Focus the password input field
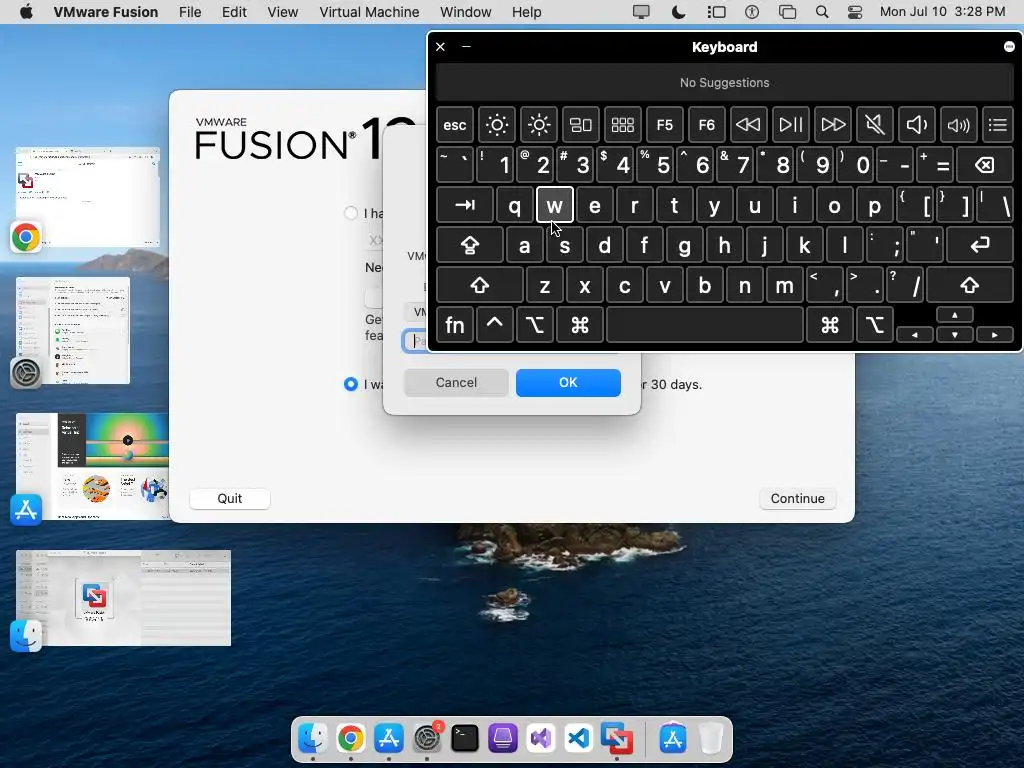Image resolution: width=1024 pixels, height=768 pixels. (x=415, y=341)
